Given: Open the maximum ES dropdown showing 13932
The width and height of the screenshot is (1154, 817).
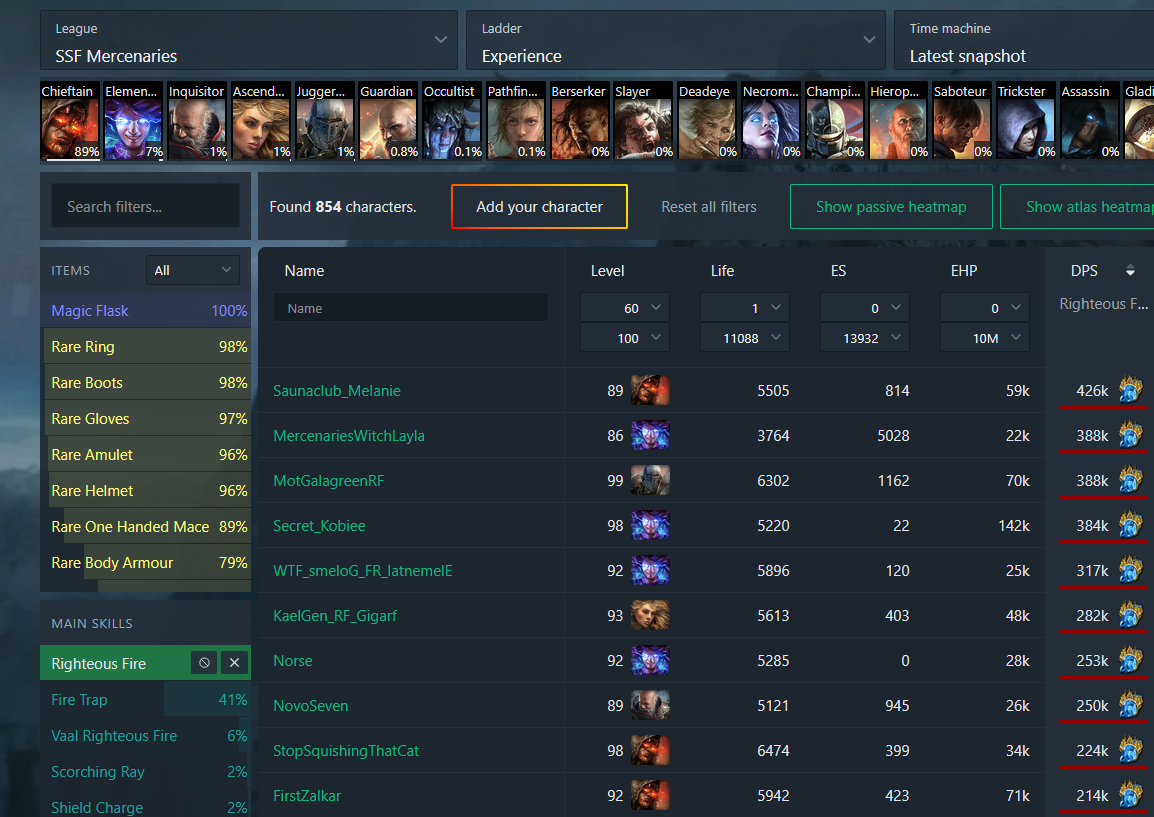Looking at the screenshot, I should (865, 338).
